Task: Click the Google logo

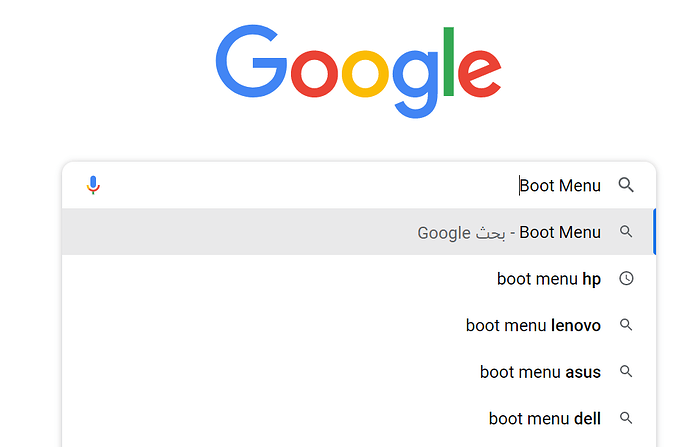Action: (x=357, y=68)
